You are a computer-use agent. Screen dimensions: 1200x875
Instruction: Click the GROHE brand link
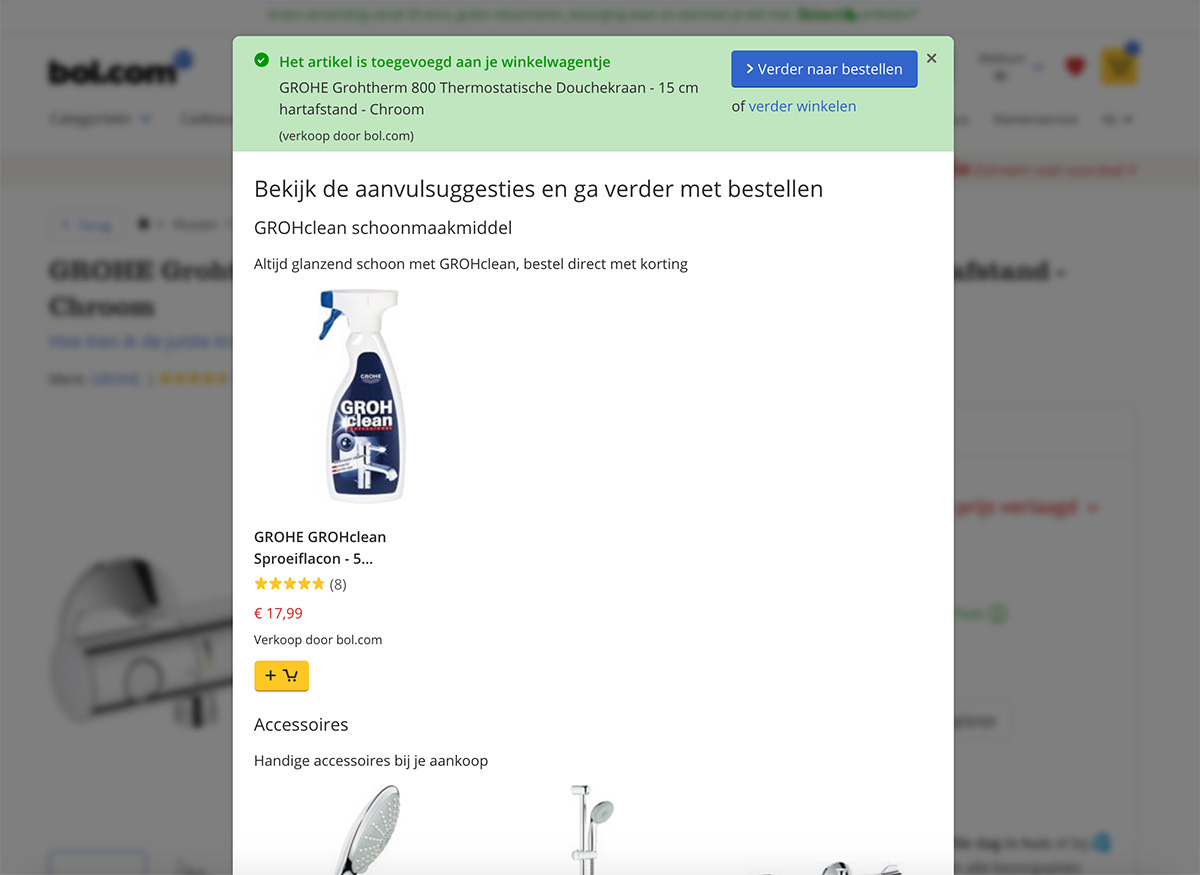[x=116, y=379]
